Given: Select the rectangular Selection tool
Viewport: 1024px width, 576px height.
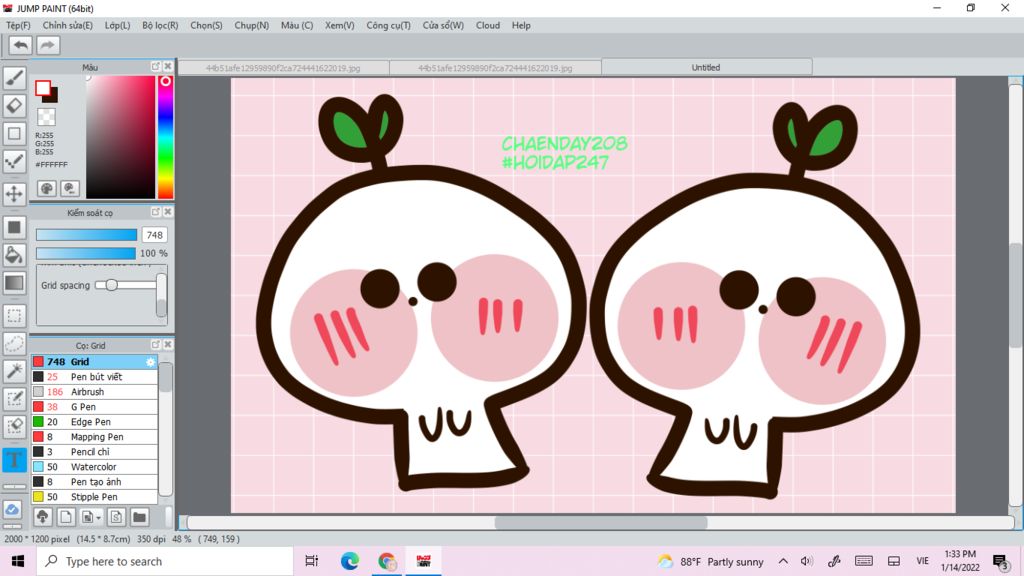Looking at the screenshot, I should coord(14,315).
